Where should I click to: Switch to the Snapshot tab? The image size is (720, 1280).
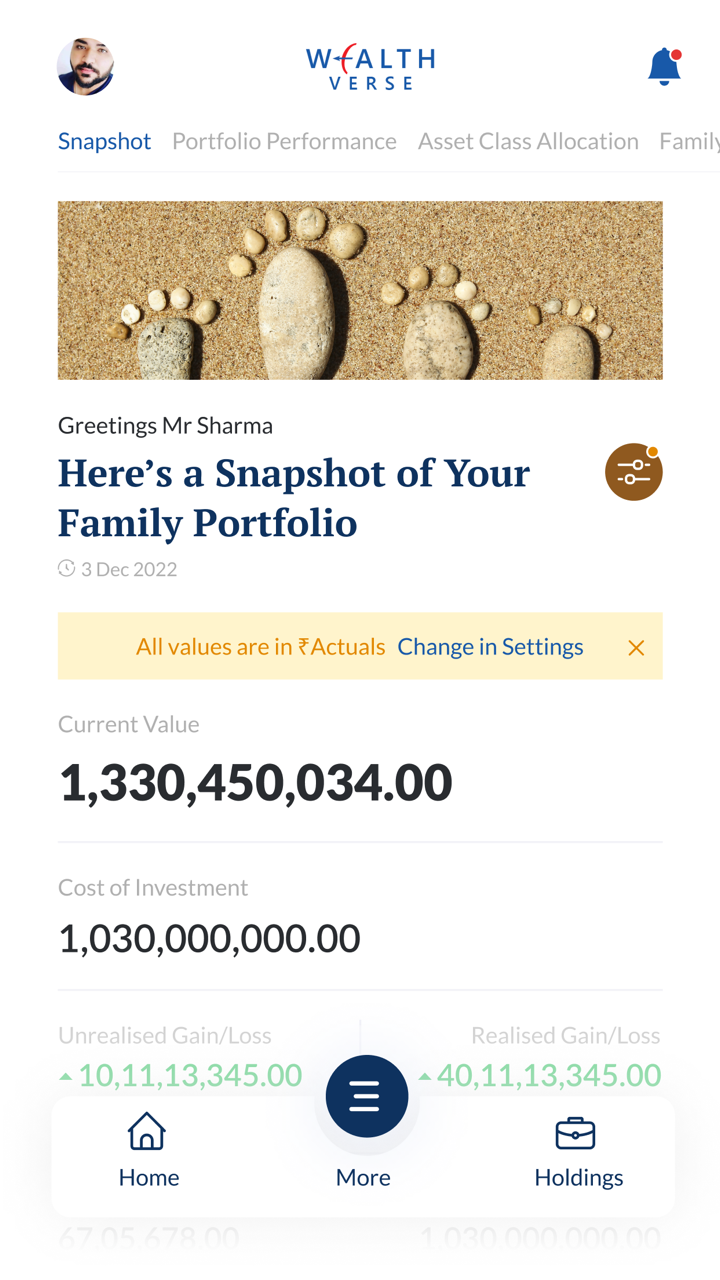tap(104, 141)
